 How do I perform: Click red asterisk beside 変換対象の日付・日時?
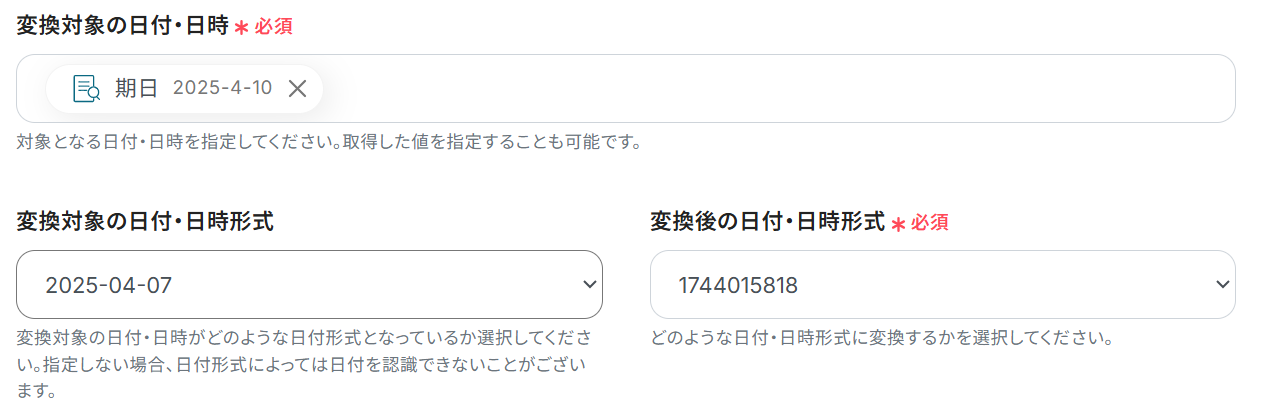point(241,28)
